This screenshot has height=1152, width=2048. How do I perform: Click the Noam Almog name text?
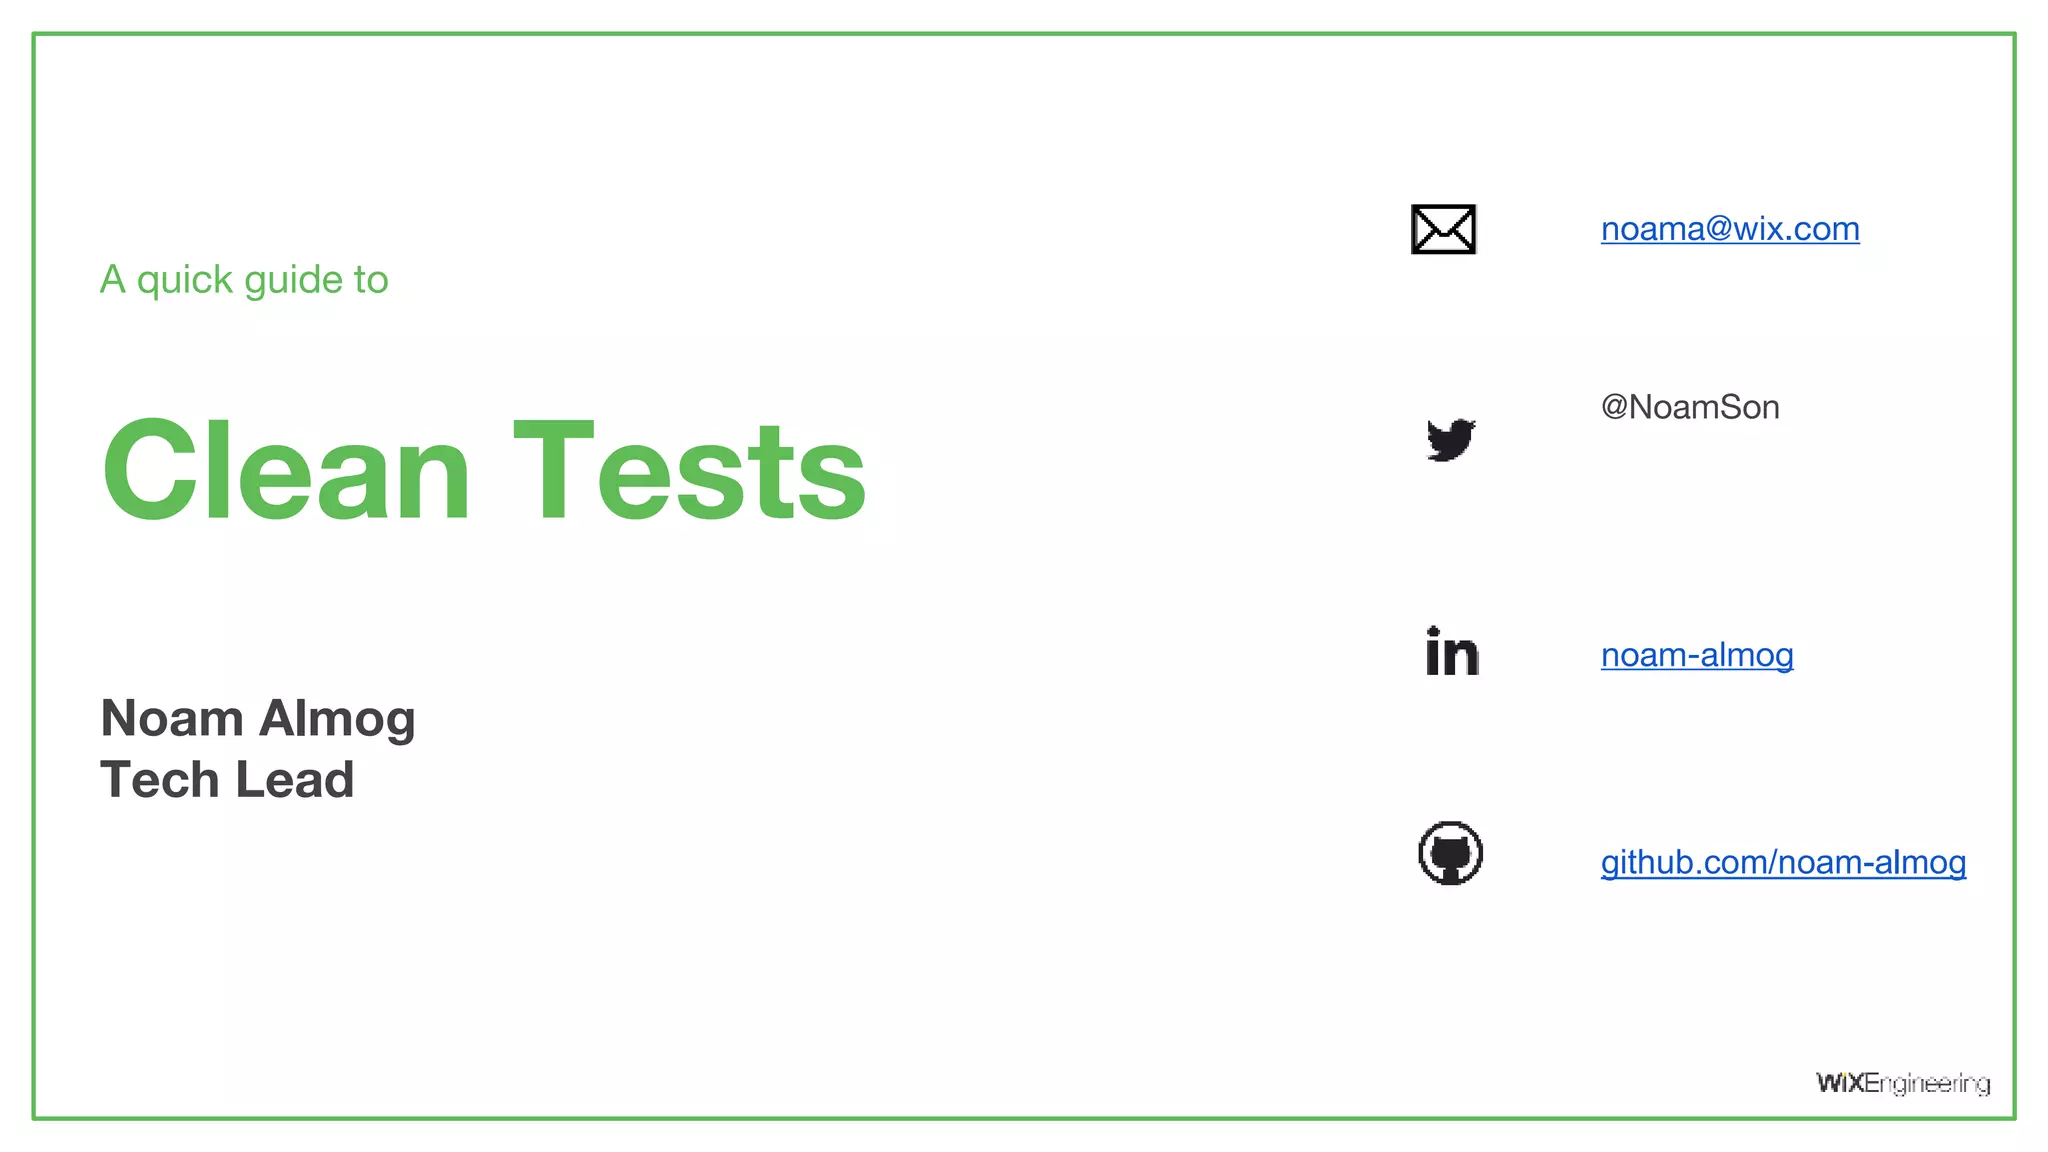point(258,718)
